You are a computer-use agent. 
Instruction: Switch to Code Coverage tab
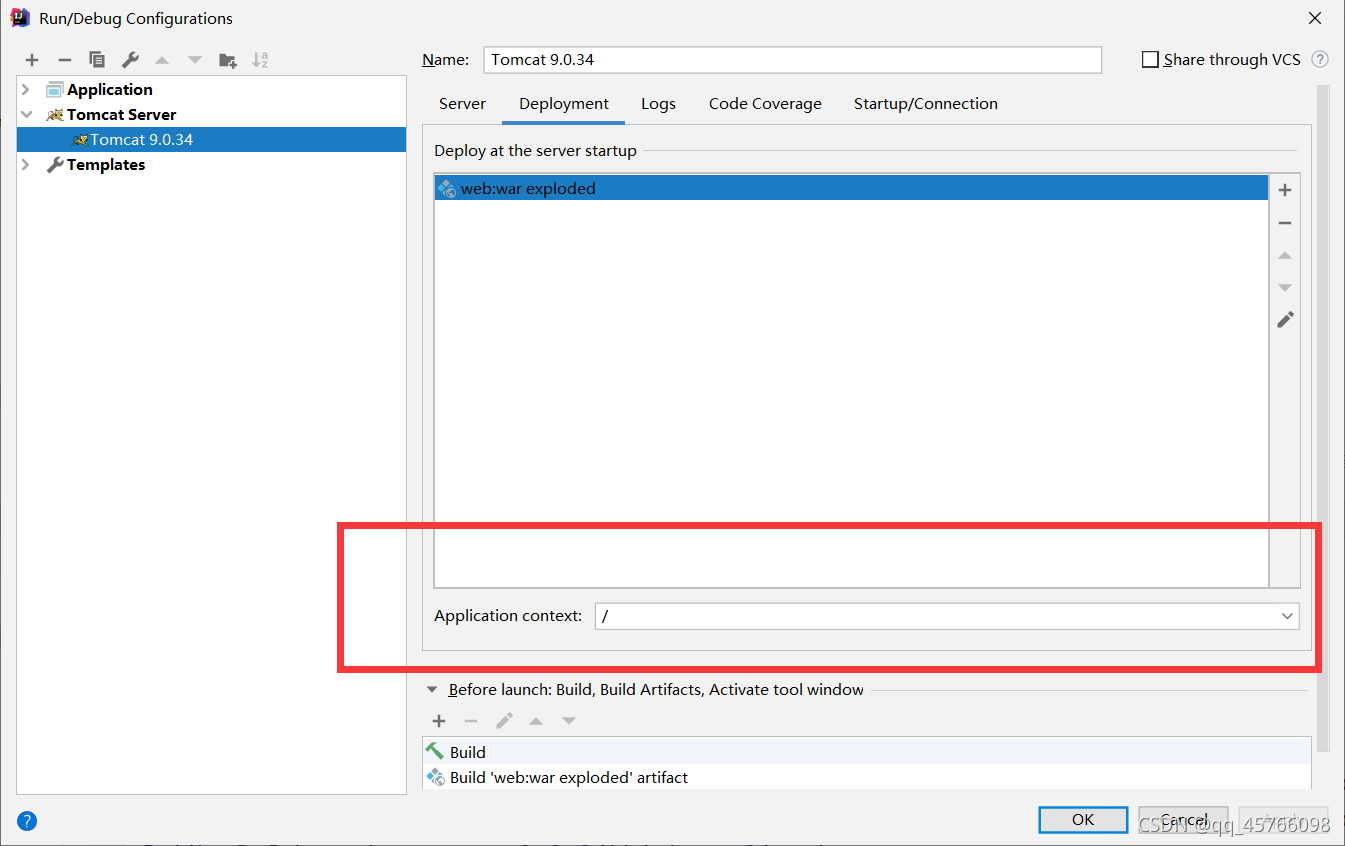pos(765,104)
